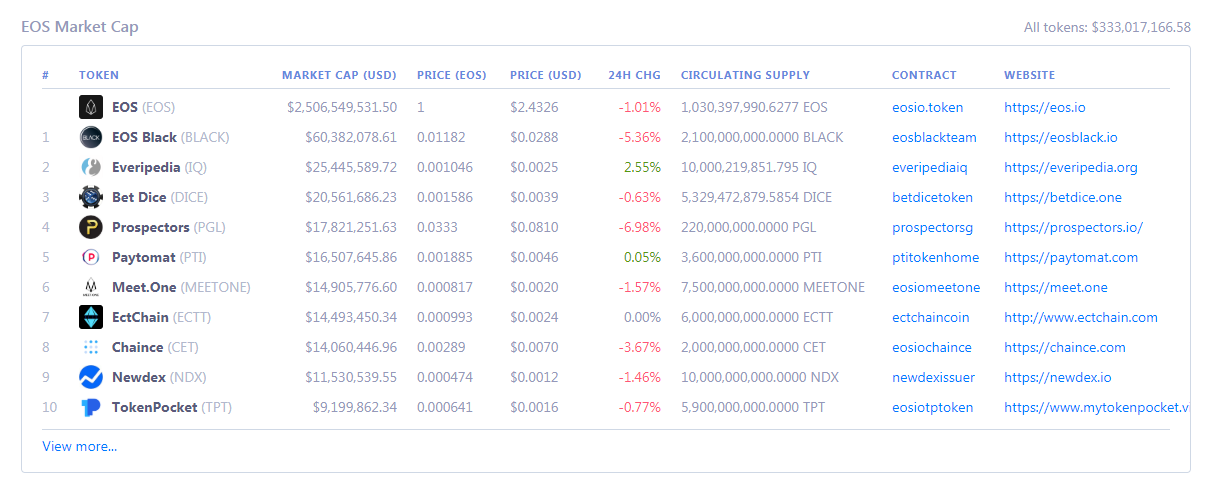This screenshot has height=483, width=1209.
Task: Click the $60,382,078.61 market cap value
Action: pos(351,137)
